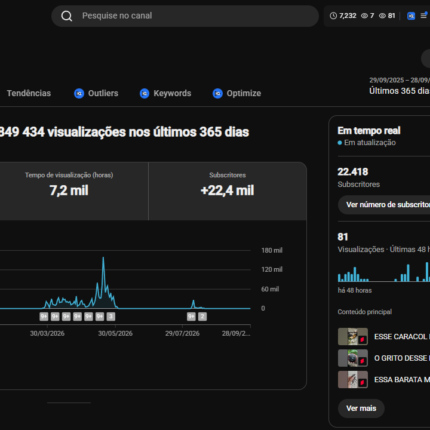Select the 'Tempo de visualização (horas)' metric card
Image resolution: width=430 pixels, height=430 pixels.
pyautogui.click(x=74, y=191)
